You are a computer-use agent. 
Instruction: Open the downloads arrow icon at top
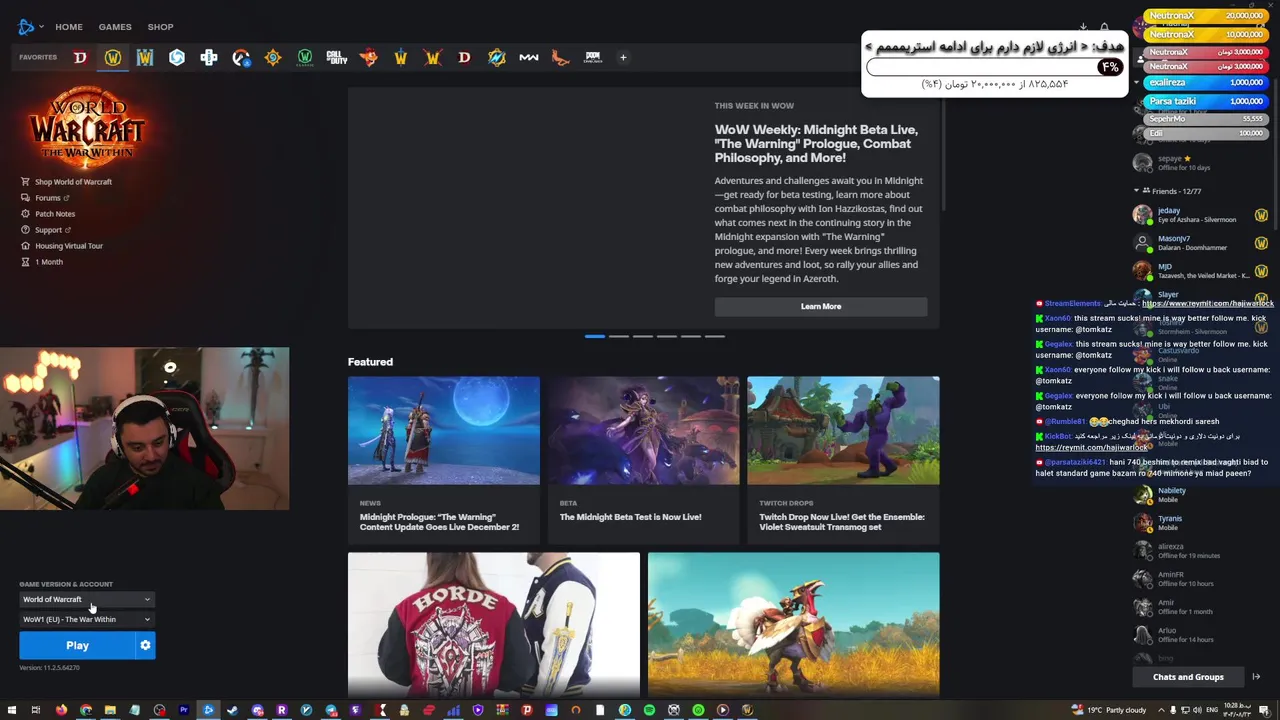pos(1083,27)
